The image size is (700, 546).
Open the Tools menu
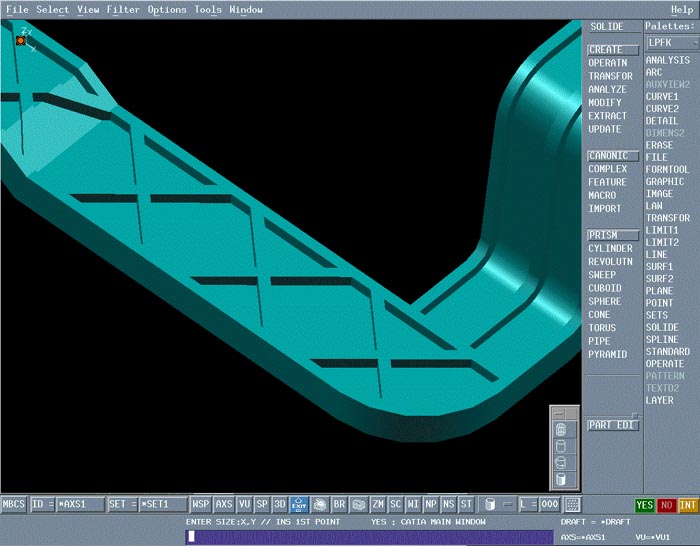coord(208,10)
